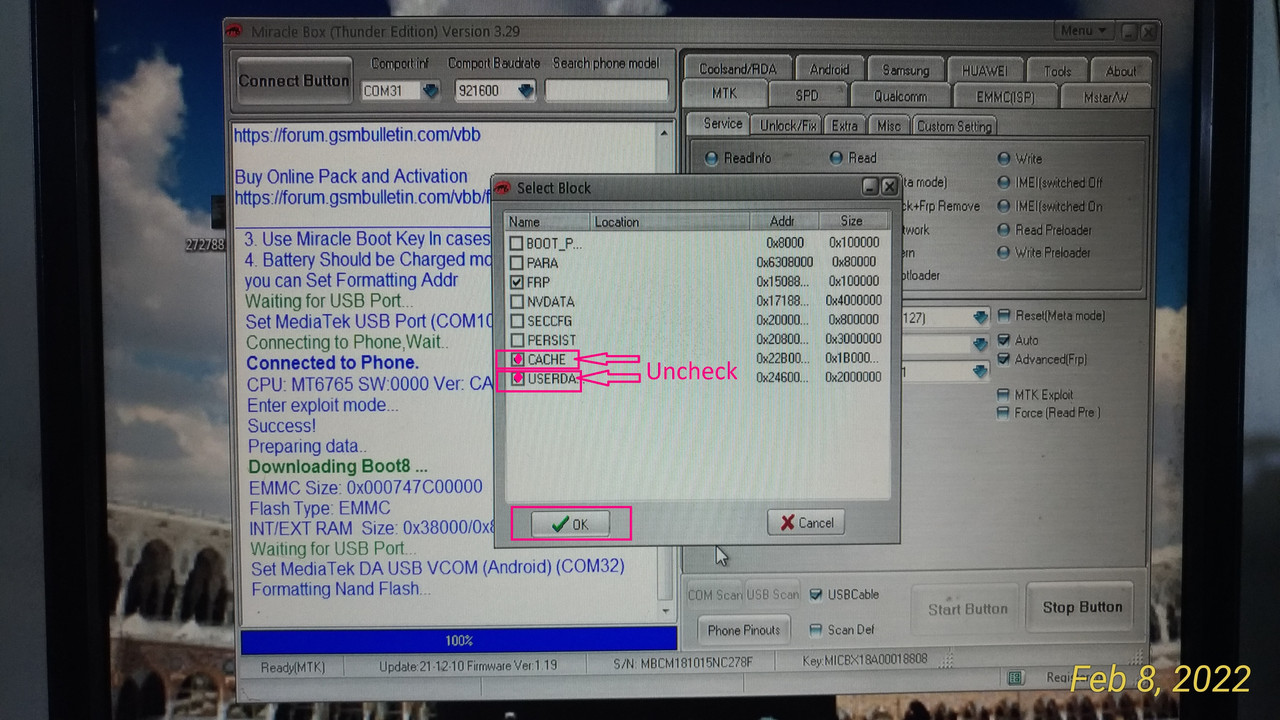Viewport: 1280px width, 720px height.
Task: Select the PERSIST block checkbox
Action: tap(516, 340)
